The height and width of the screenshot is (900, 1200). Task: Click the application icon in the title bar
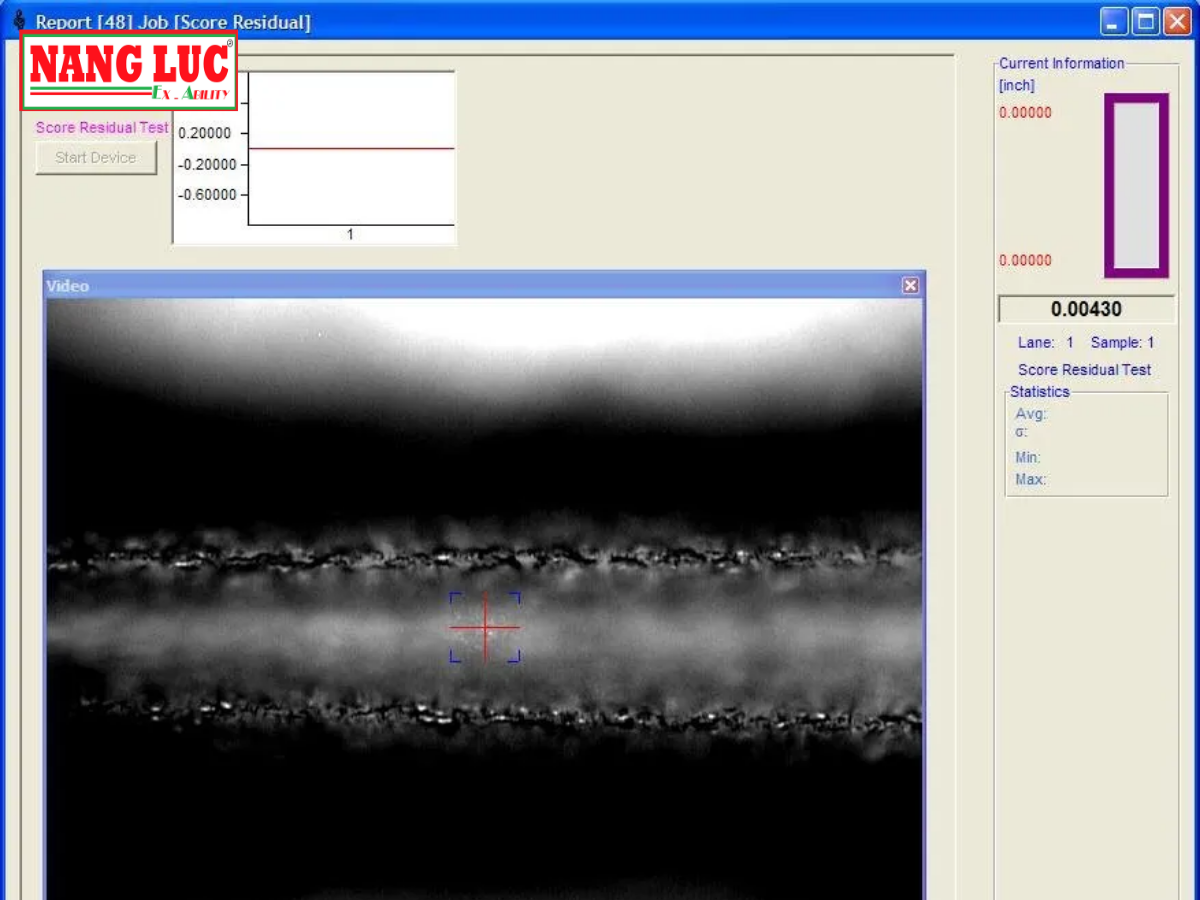[19, 21]
